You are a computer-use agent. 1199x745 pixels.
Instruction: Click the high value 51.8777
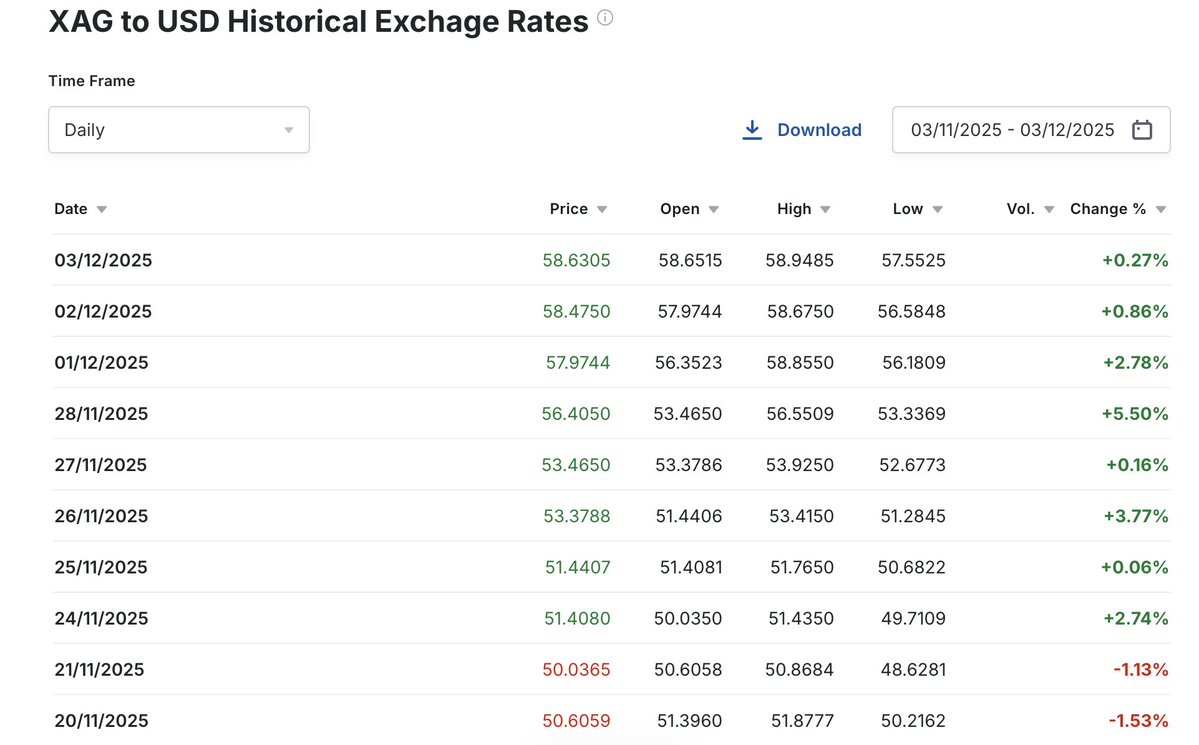(802, 721)
